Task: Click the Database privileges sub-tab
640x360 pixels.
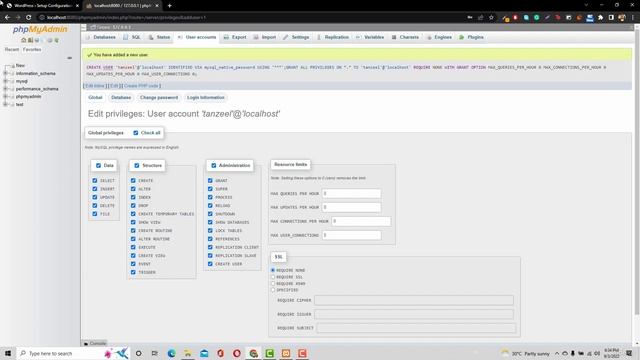Action: pyautogui.click(x=121, y=98)
